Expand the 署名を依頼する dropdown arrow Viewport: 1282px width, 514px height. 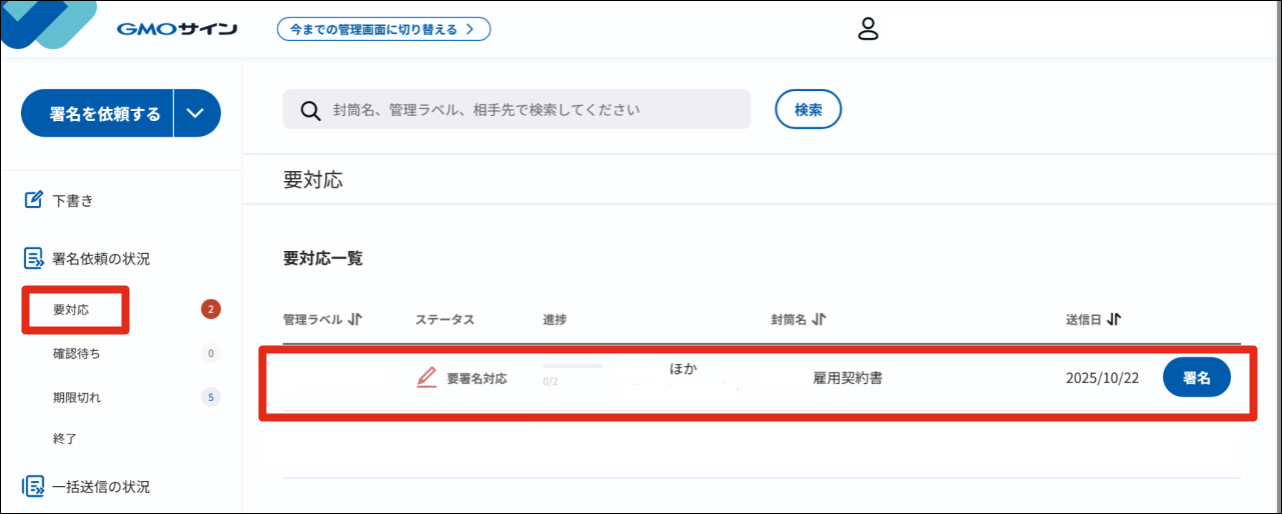pyautogui.click(x=196, y=113)
